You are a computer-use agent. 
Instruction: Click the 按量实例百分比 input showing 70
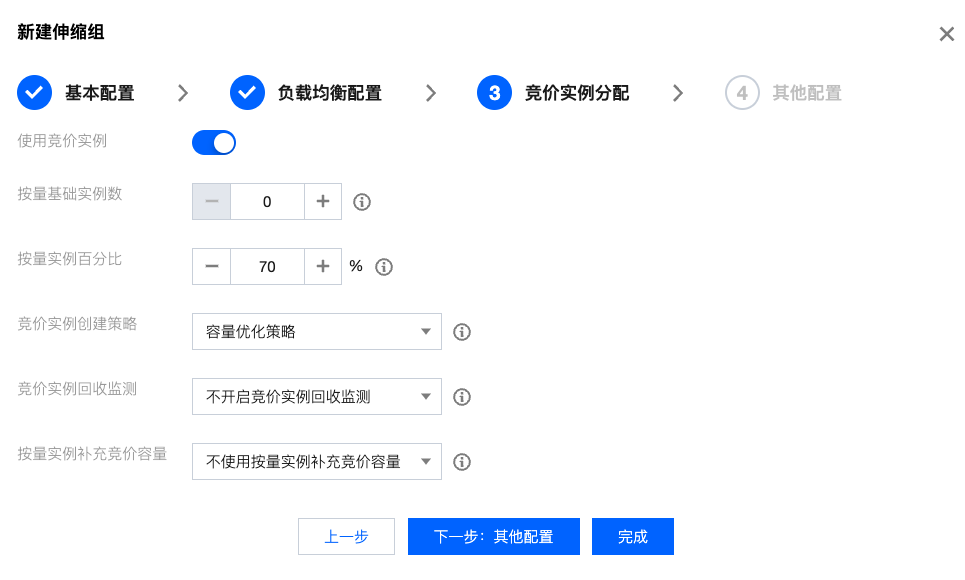[x=267, y=267]
